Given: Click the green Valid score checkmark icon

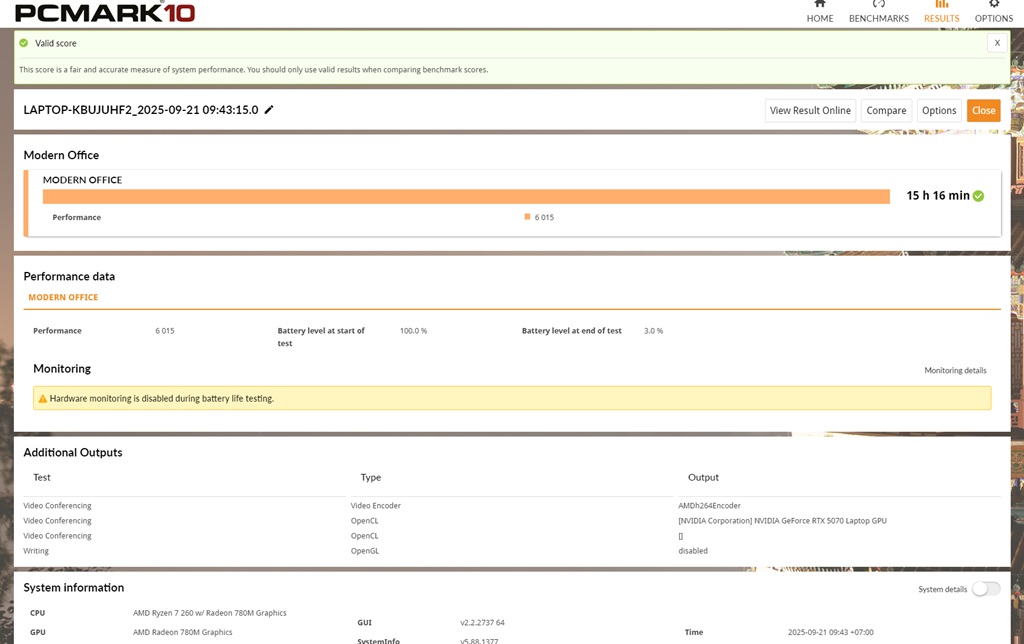Looking at the screenshot, I should point(24,43).
